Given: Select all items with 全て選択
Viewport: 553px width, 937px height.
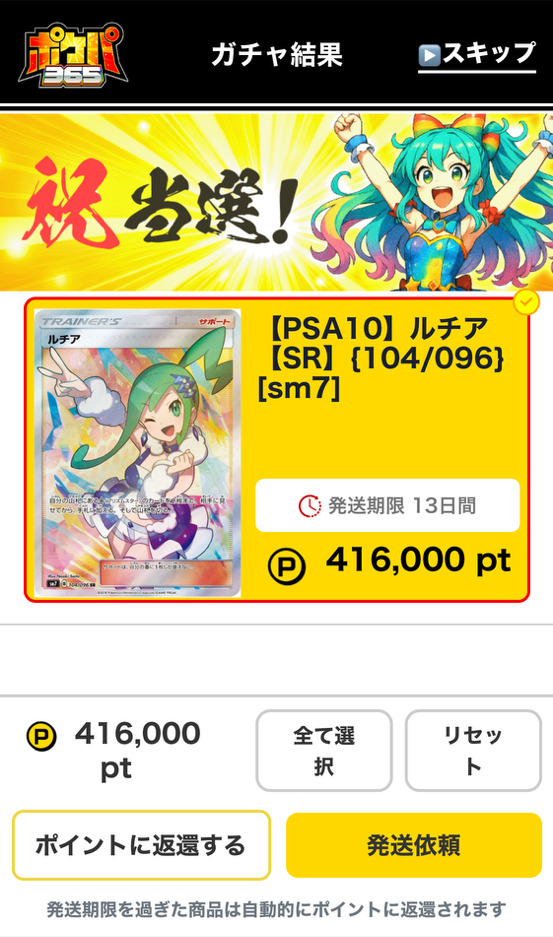Looking at the screenshot, I should coord(324,751).
